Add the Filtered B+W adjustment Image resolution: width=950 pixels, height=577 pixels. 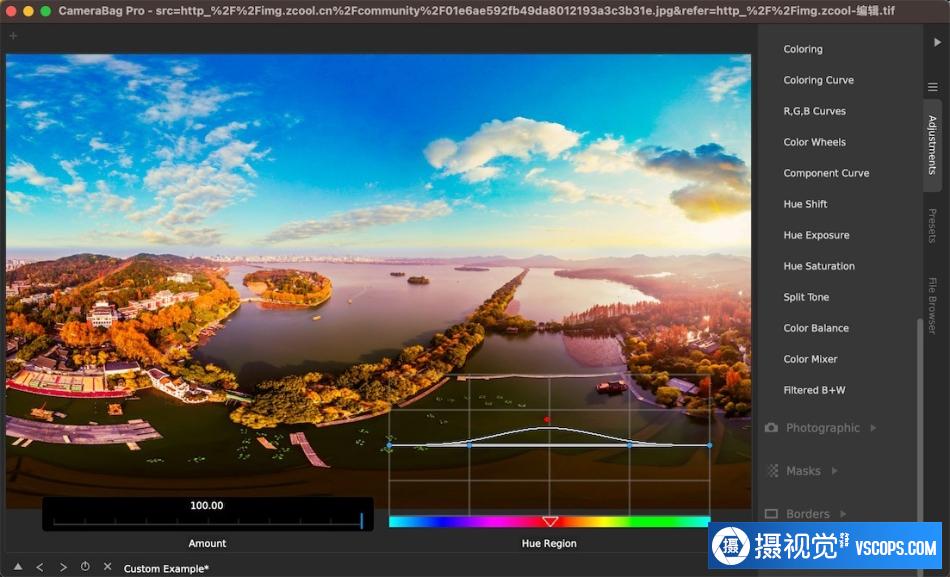click(814, 390)
